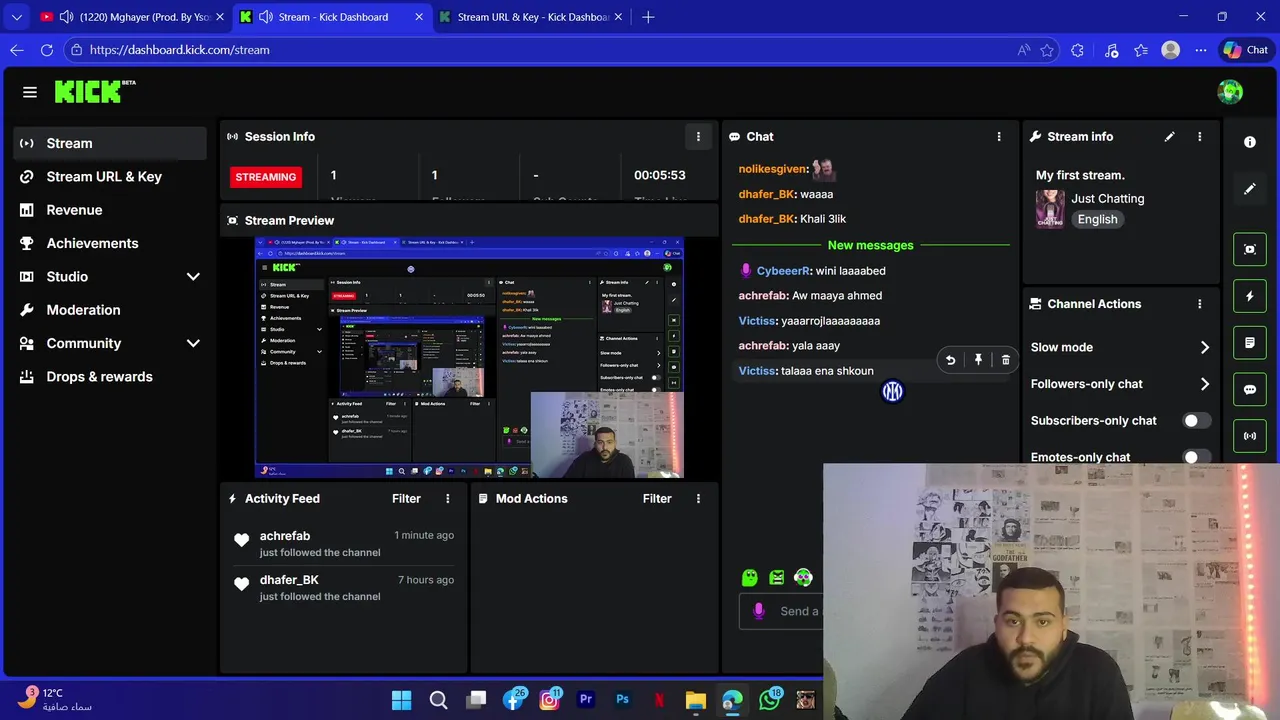Open a new browser tab
This screenshot has height=720, width=1280.
pos(648,17)
